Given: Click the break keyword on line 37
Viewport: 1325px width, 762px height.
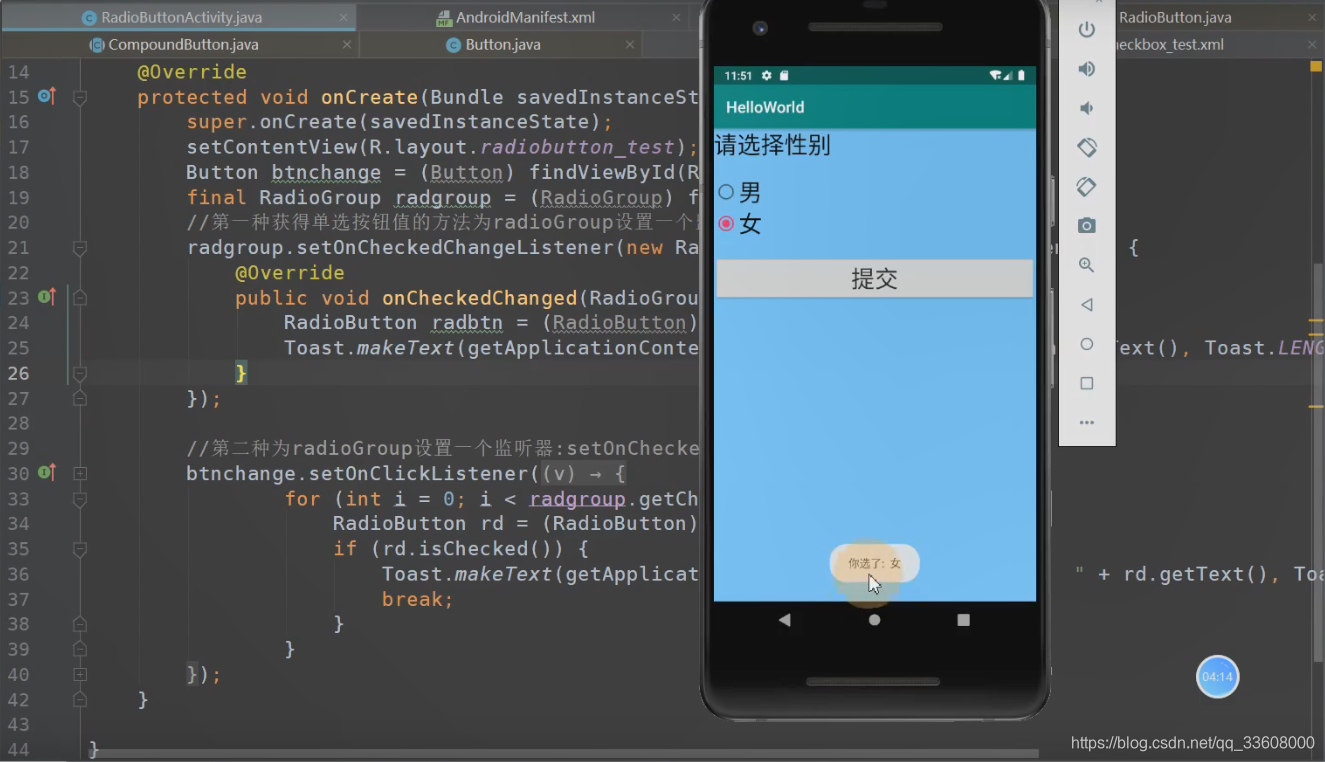Looking at the screenshot, I should click(x=412, y=599).
